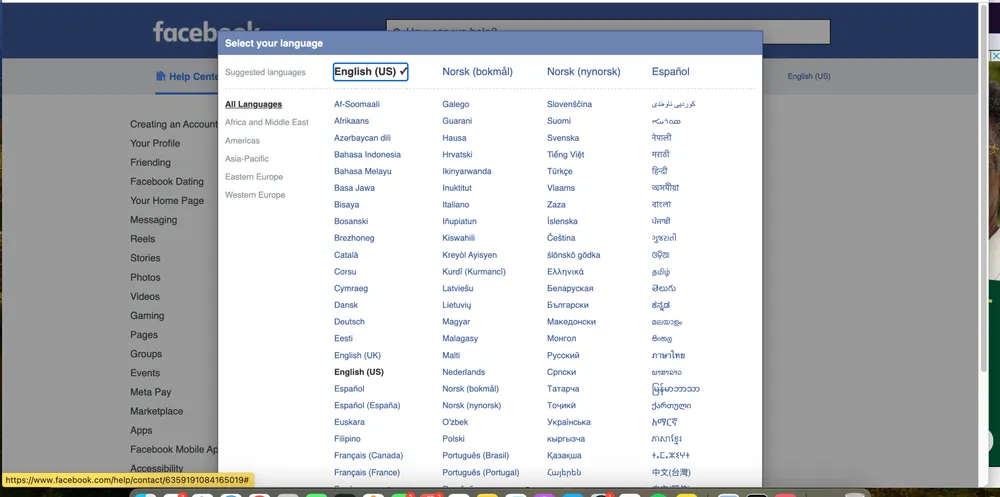Open Creating an Account help topic
The image size is (1000, 497).
point(173,125)
